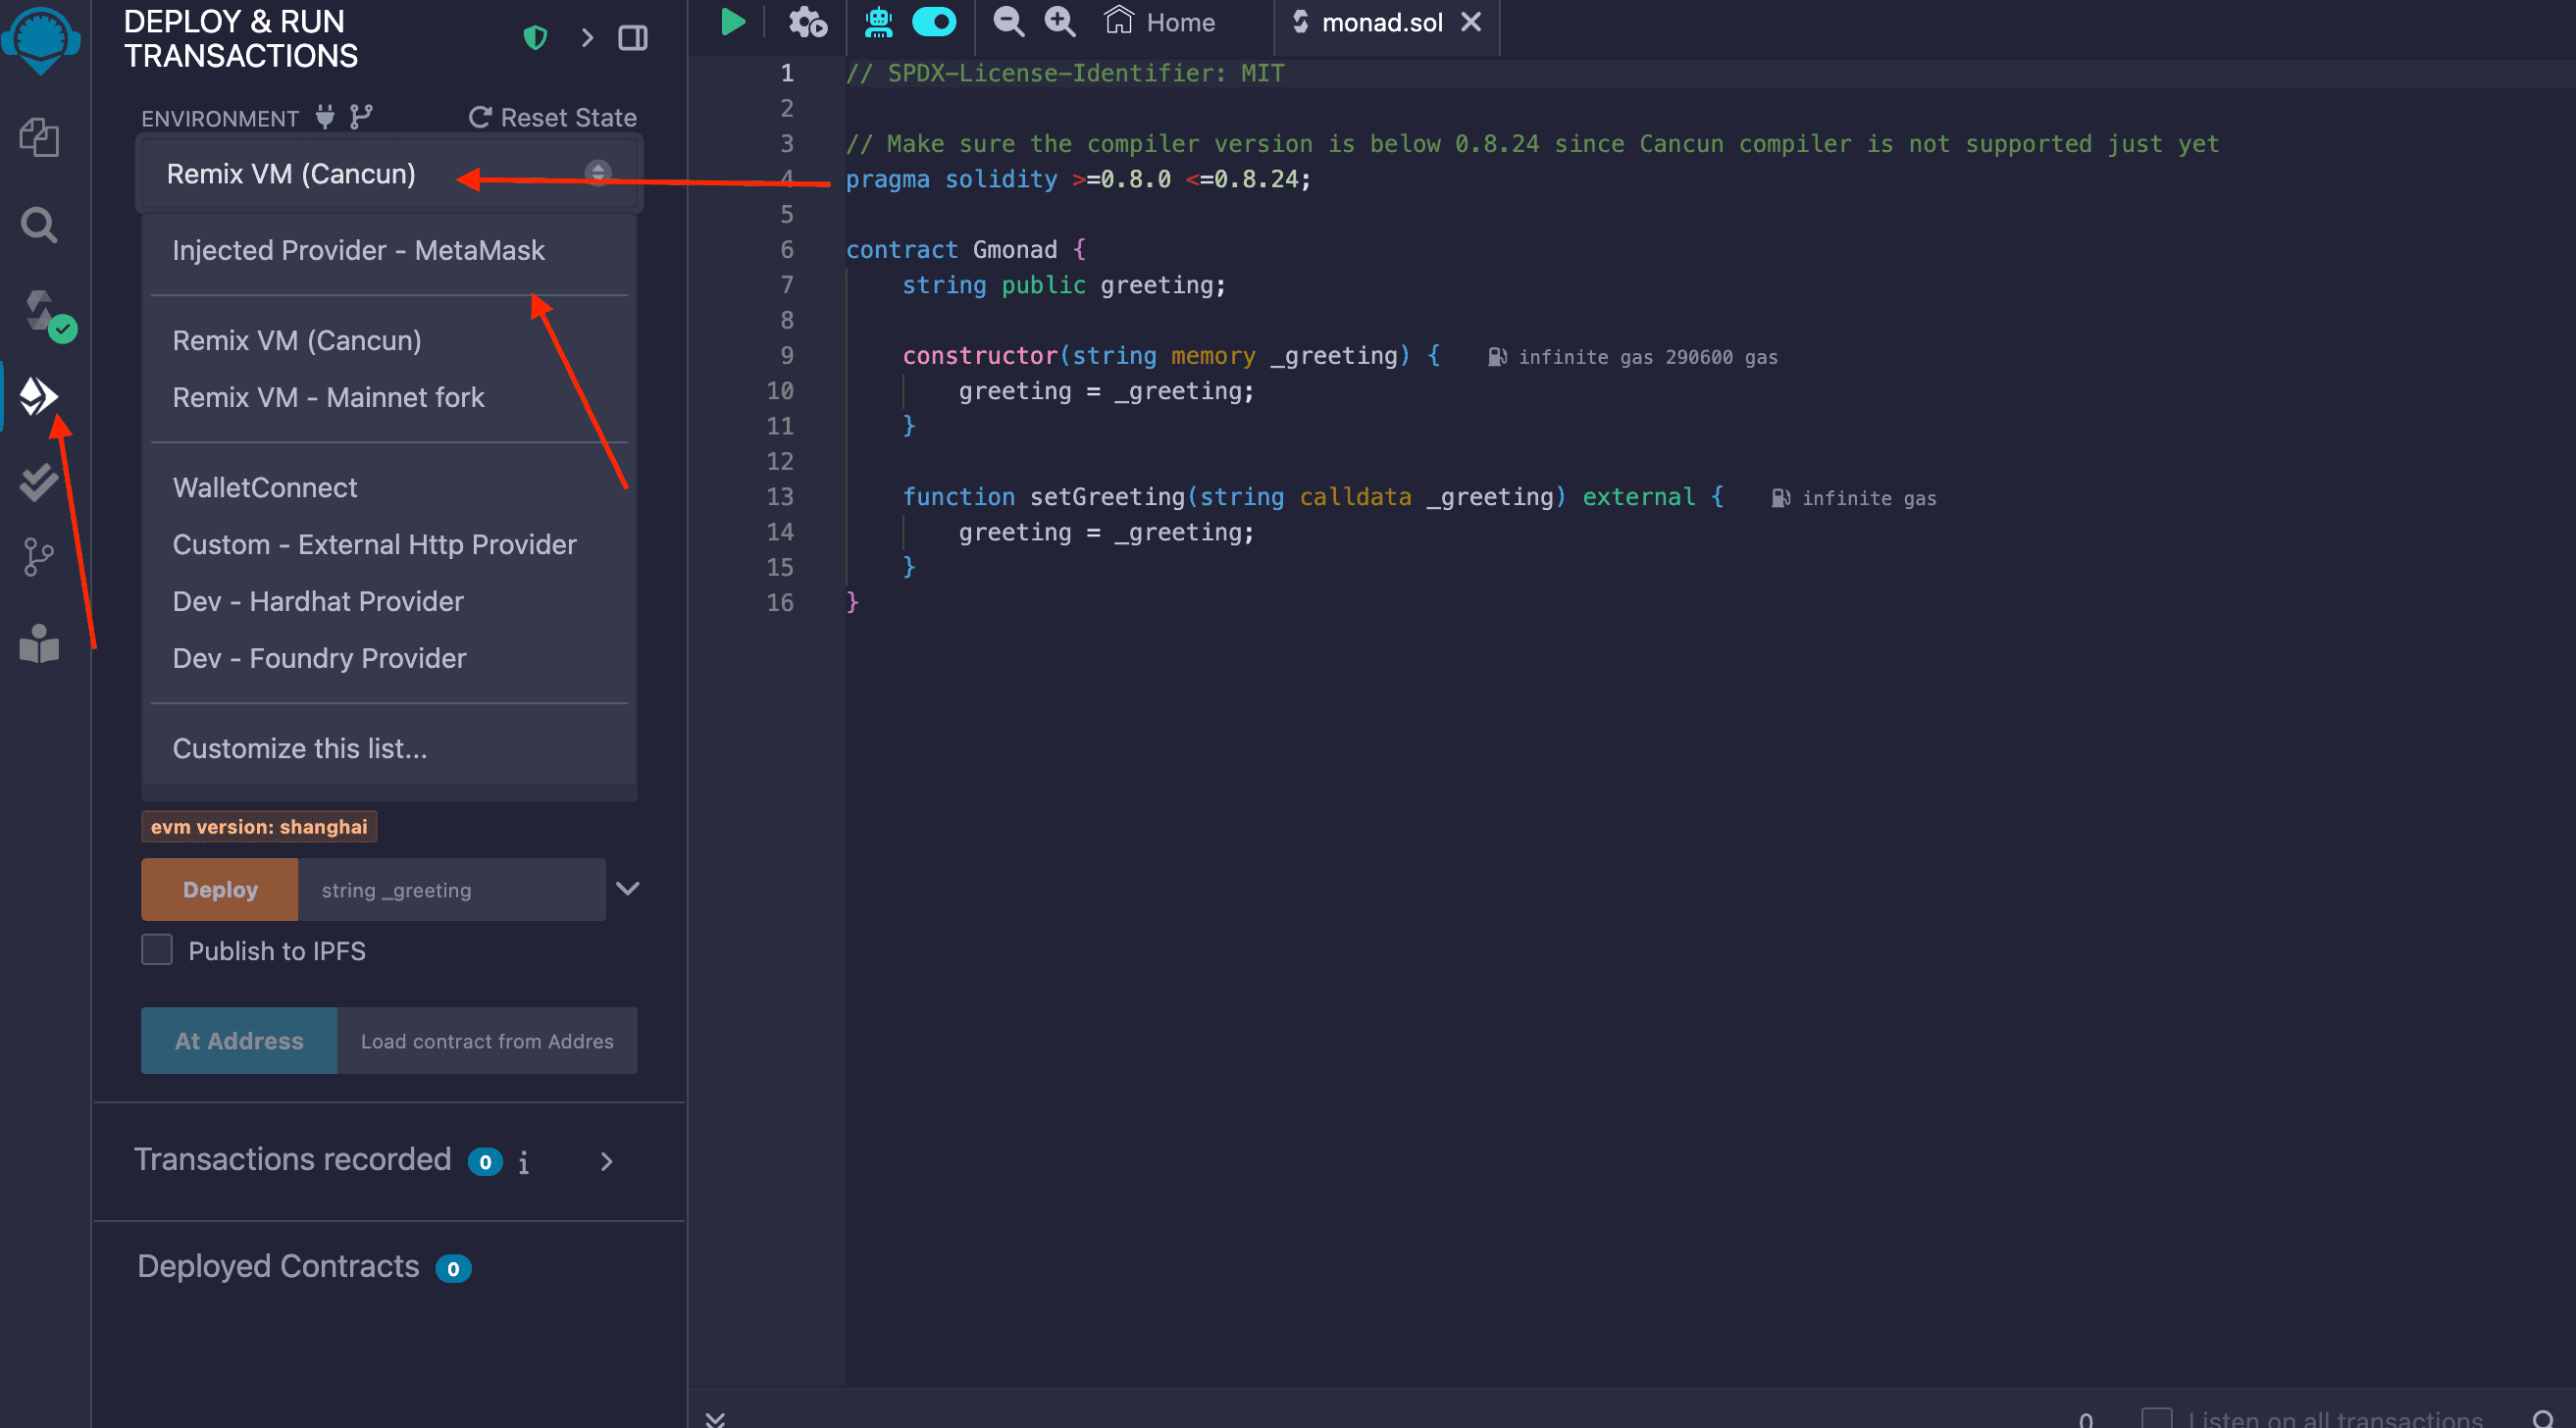Click the Reset State button
2576x1428 pixels.
click(x=553, y=117)
